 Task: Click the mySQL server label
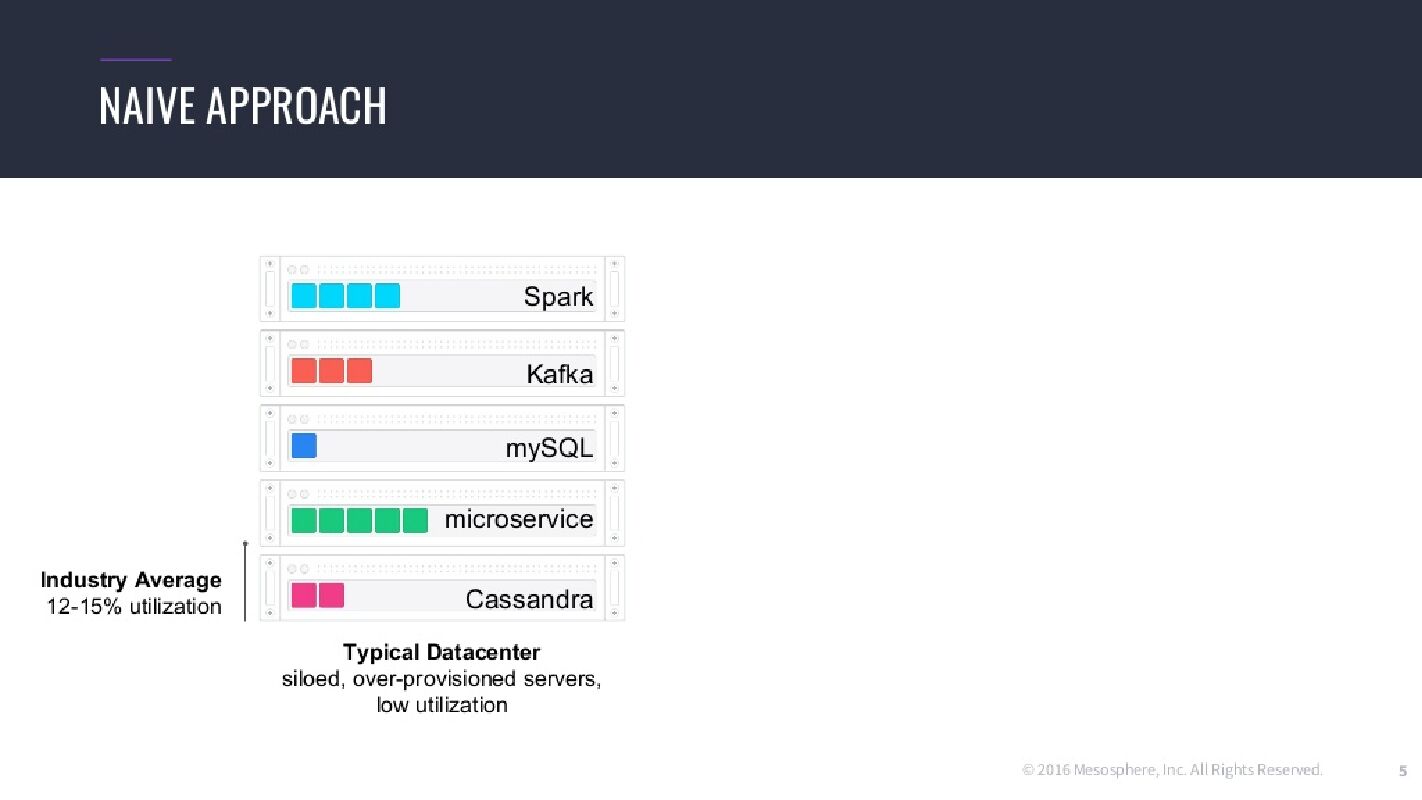[x=549, y=448]
